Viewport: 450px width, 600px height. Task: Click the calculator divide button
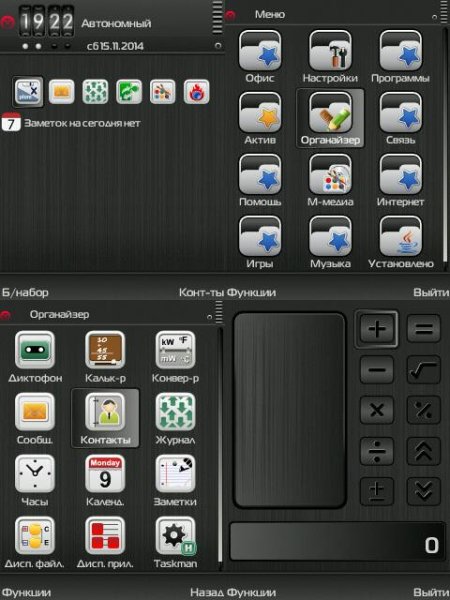[x=377, y=451]
